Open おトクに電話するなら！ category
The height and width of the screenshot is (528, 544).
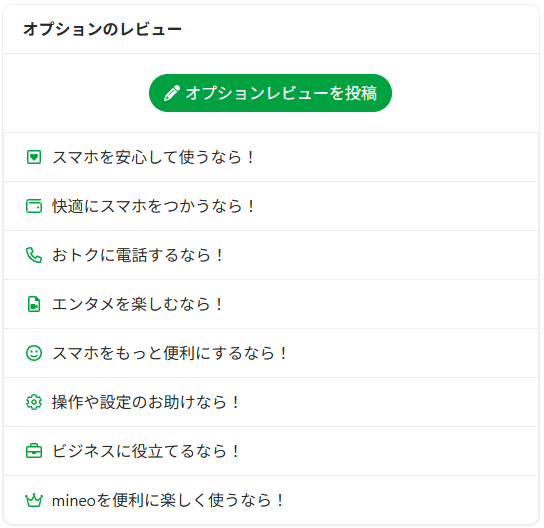pyautogui.click(x=271, y=255)
